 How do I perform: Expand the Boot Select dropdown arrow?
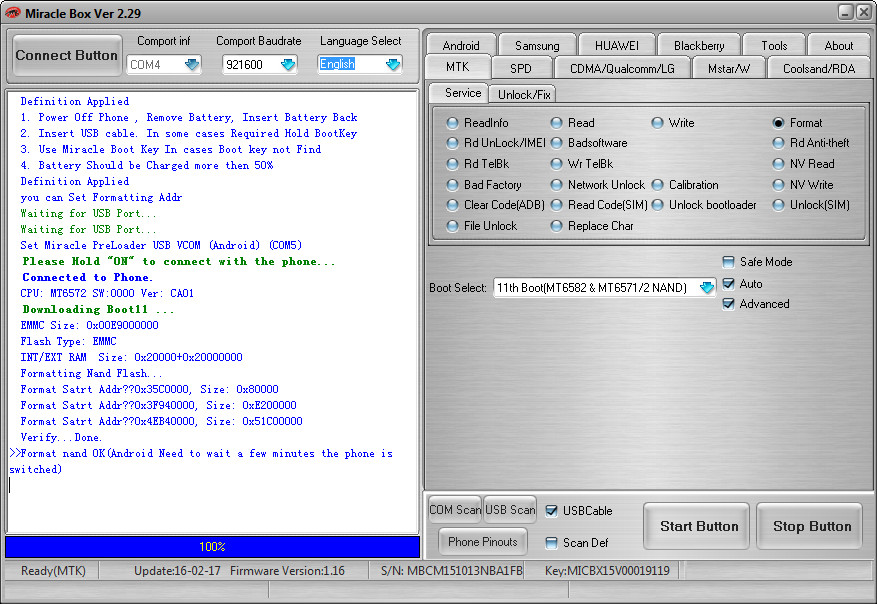tap(706, 287)
